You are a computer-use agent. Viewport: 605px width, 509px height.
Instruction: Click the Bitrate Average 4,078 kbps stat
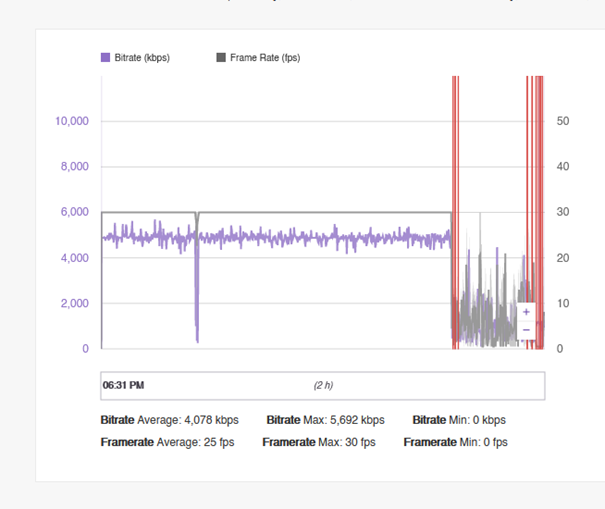169,420
